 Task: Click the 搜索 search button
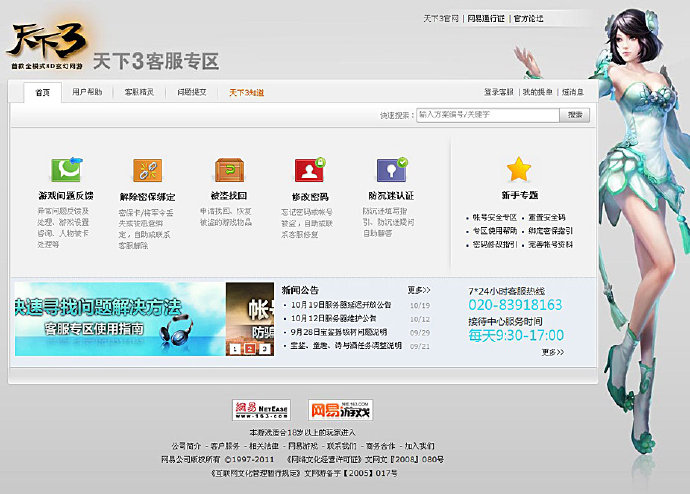click(x=575, y=115)
